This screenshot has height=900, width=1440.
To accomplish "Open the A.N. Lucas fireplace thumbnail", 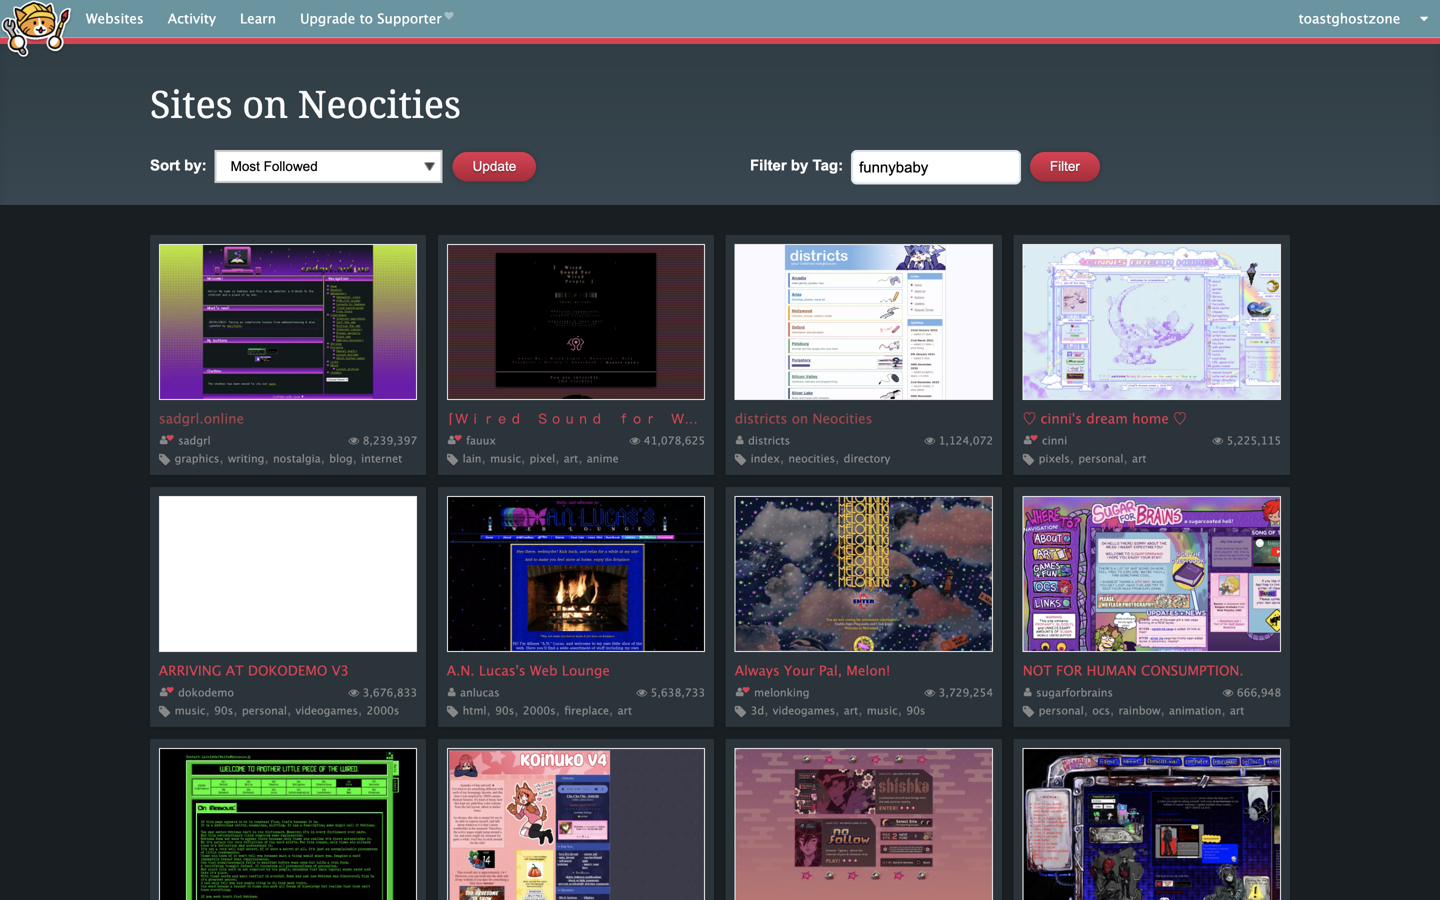I will click(576, 574).
